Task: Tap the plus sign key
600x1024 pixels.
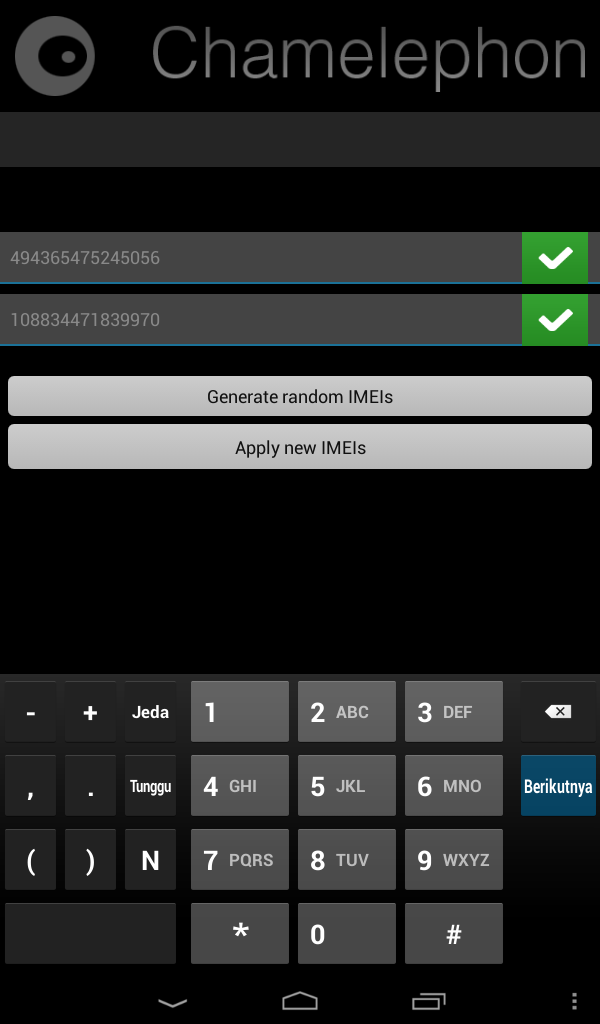Action: pyautogui.click(x=90, y=712)
